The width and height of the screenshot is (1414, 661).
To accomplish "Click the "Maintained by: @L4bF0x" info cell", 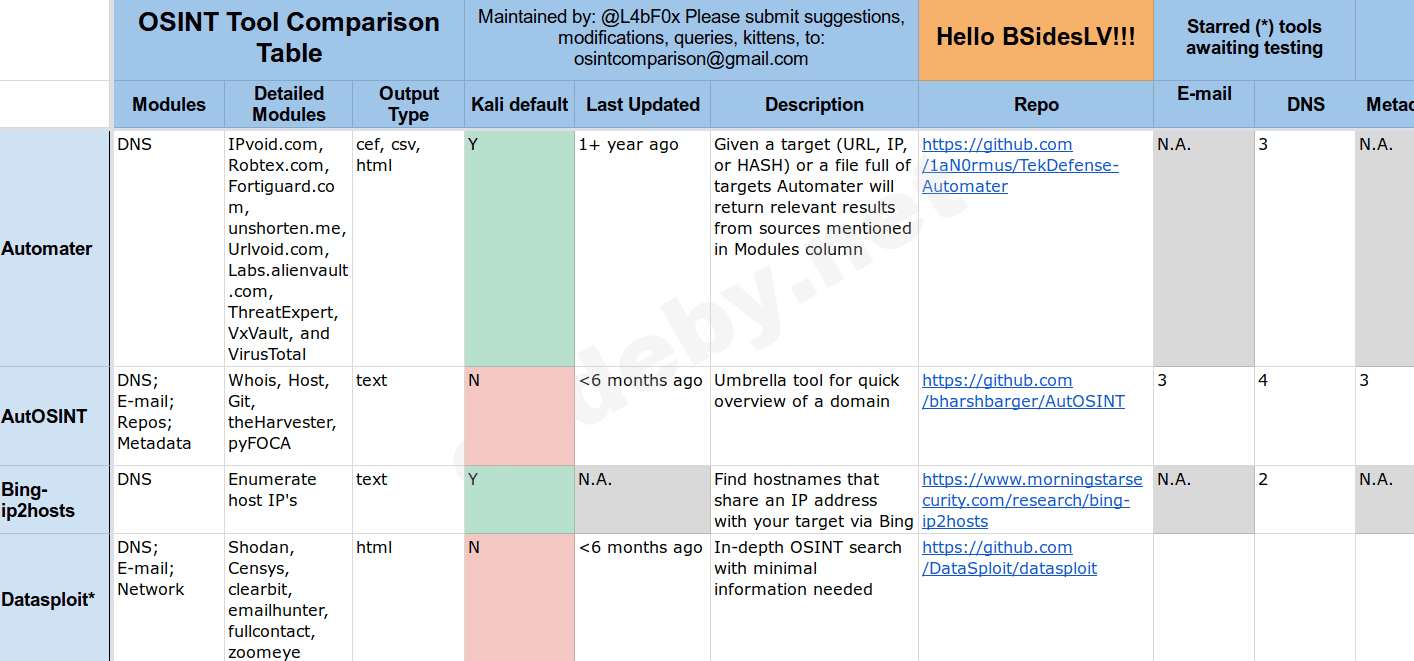I will click(691, 38).
